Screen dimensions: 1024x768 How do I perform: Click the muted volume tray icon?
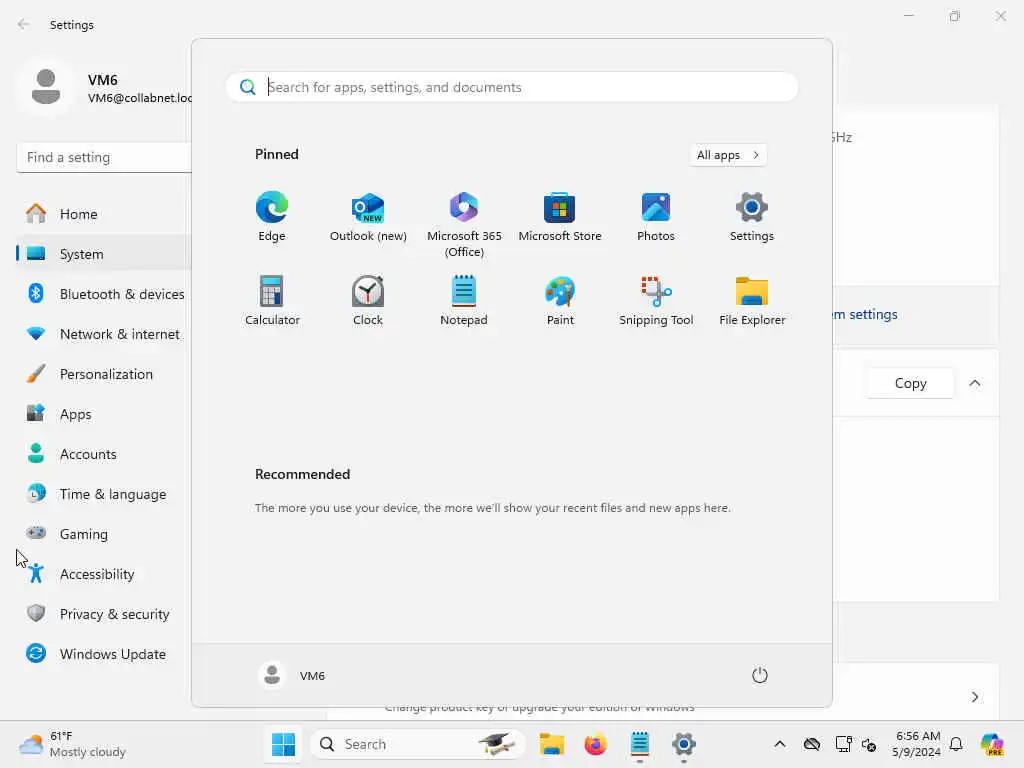(869, 744)
